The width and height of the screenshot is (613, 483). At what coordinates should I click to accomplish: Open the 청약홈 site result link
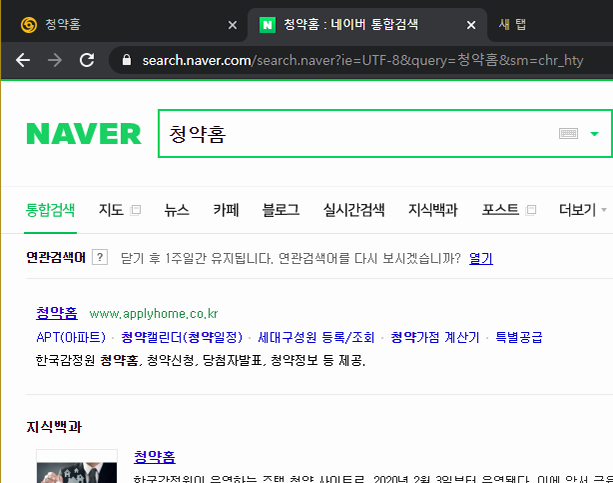(57, 313)
